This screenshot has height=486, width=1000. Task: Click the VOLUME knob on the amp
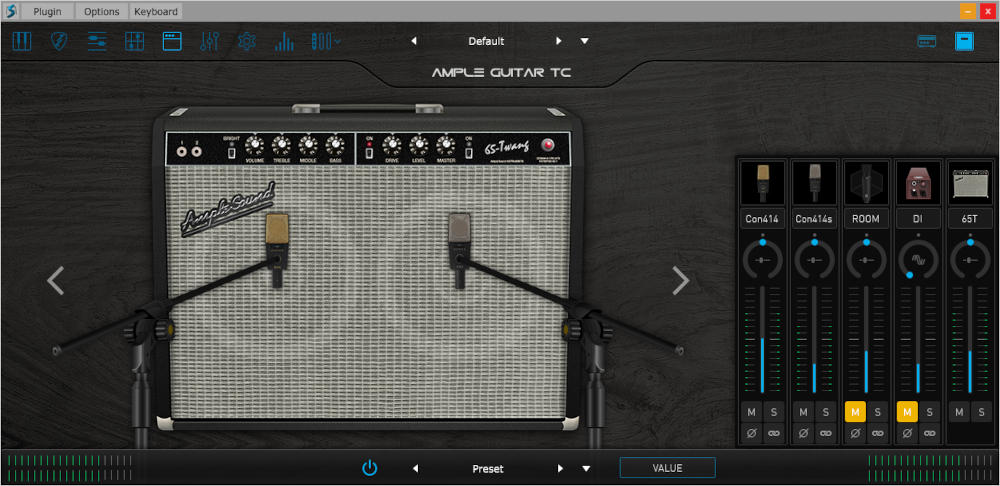(x=254, y=146)
